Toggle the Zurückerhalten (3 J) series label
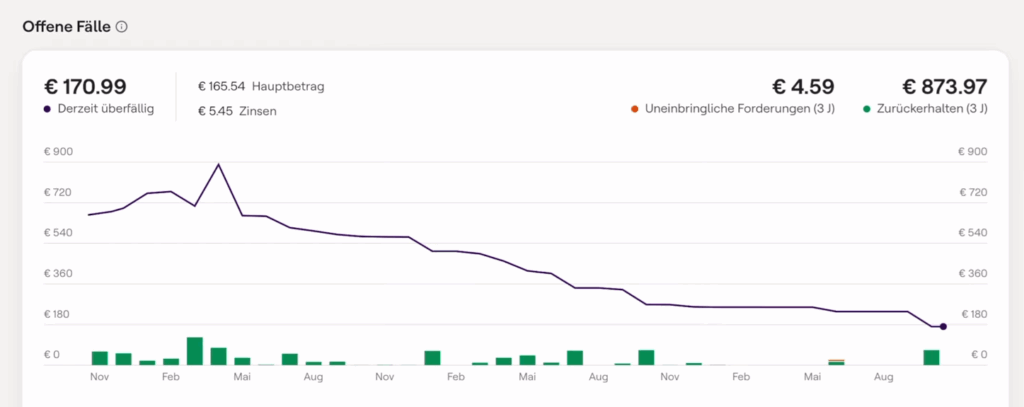The width and height of the screenshot is (1024, 407). coord(932,108)
